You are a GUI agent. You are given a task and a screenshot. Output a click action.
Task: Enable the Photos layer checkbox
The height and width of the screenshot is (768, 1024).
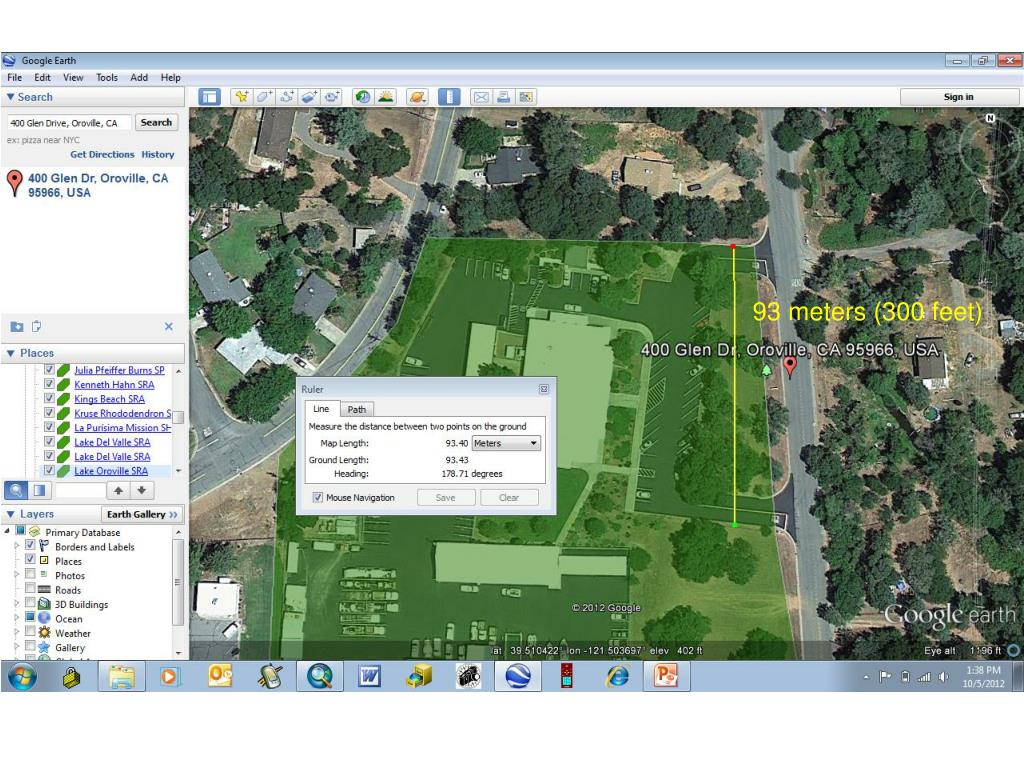30,573
